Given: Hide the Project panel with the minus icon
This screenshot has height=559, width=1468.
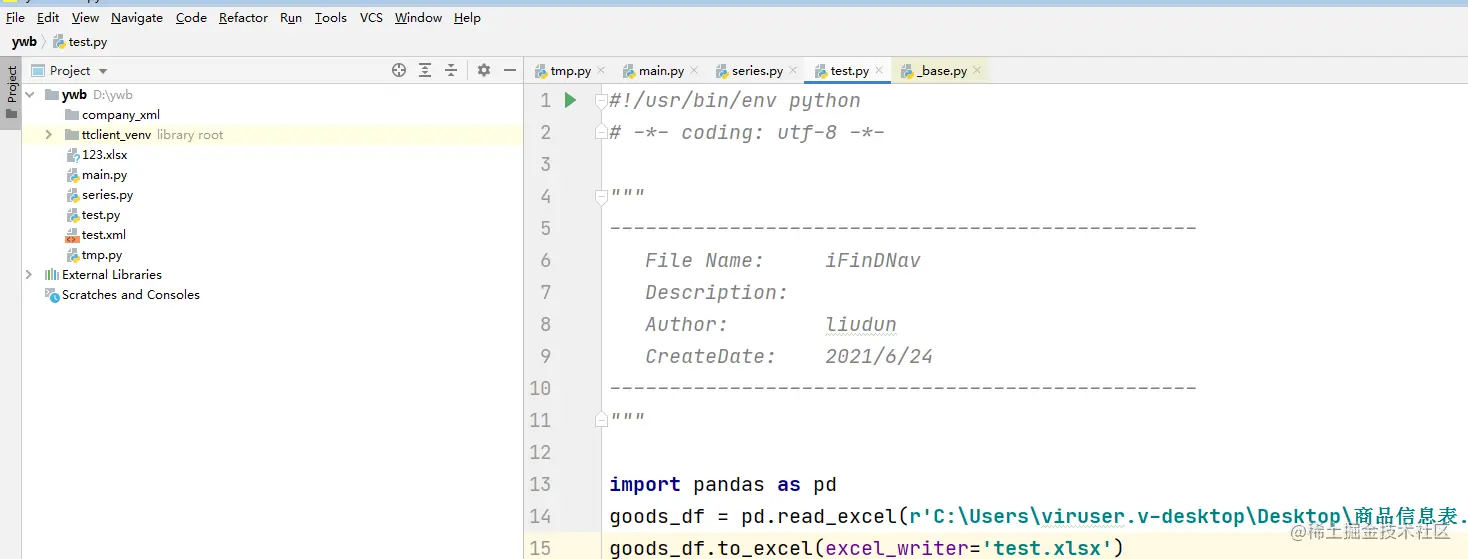Looking at the screenshot, I should (510, 70).
